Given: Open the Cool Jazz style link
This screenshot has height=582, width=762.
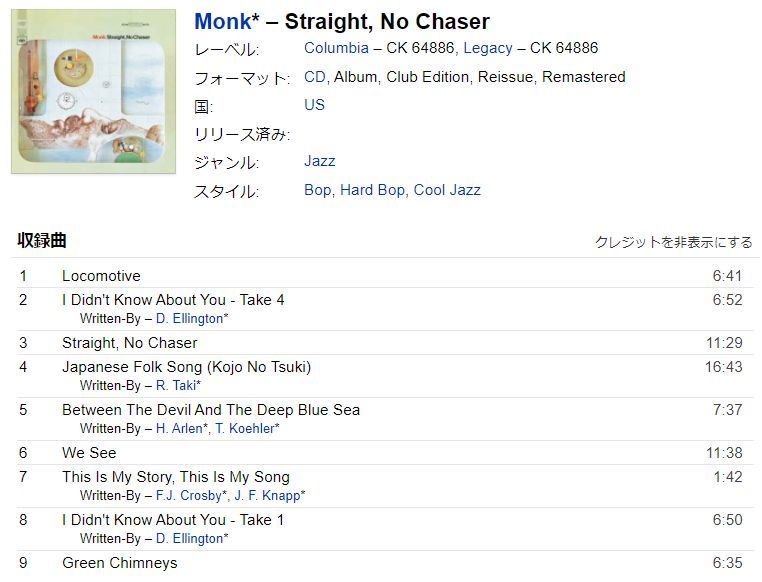Looking at the screenshot, I should point(447,190).
